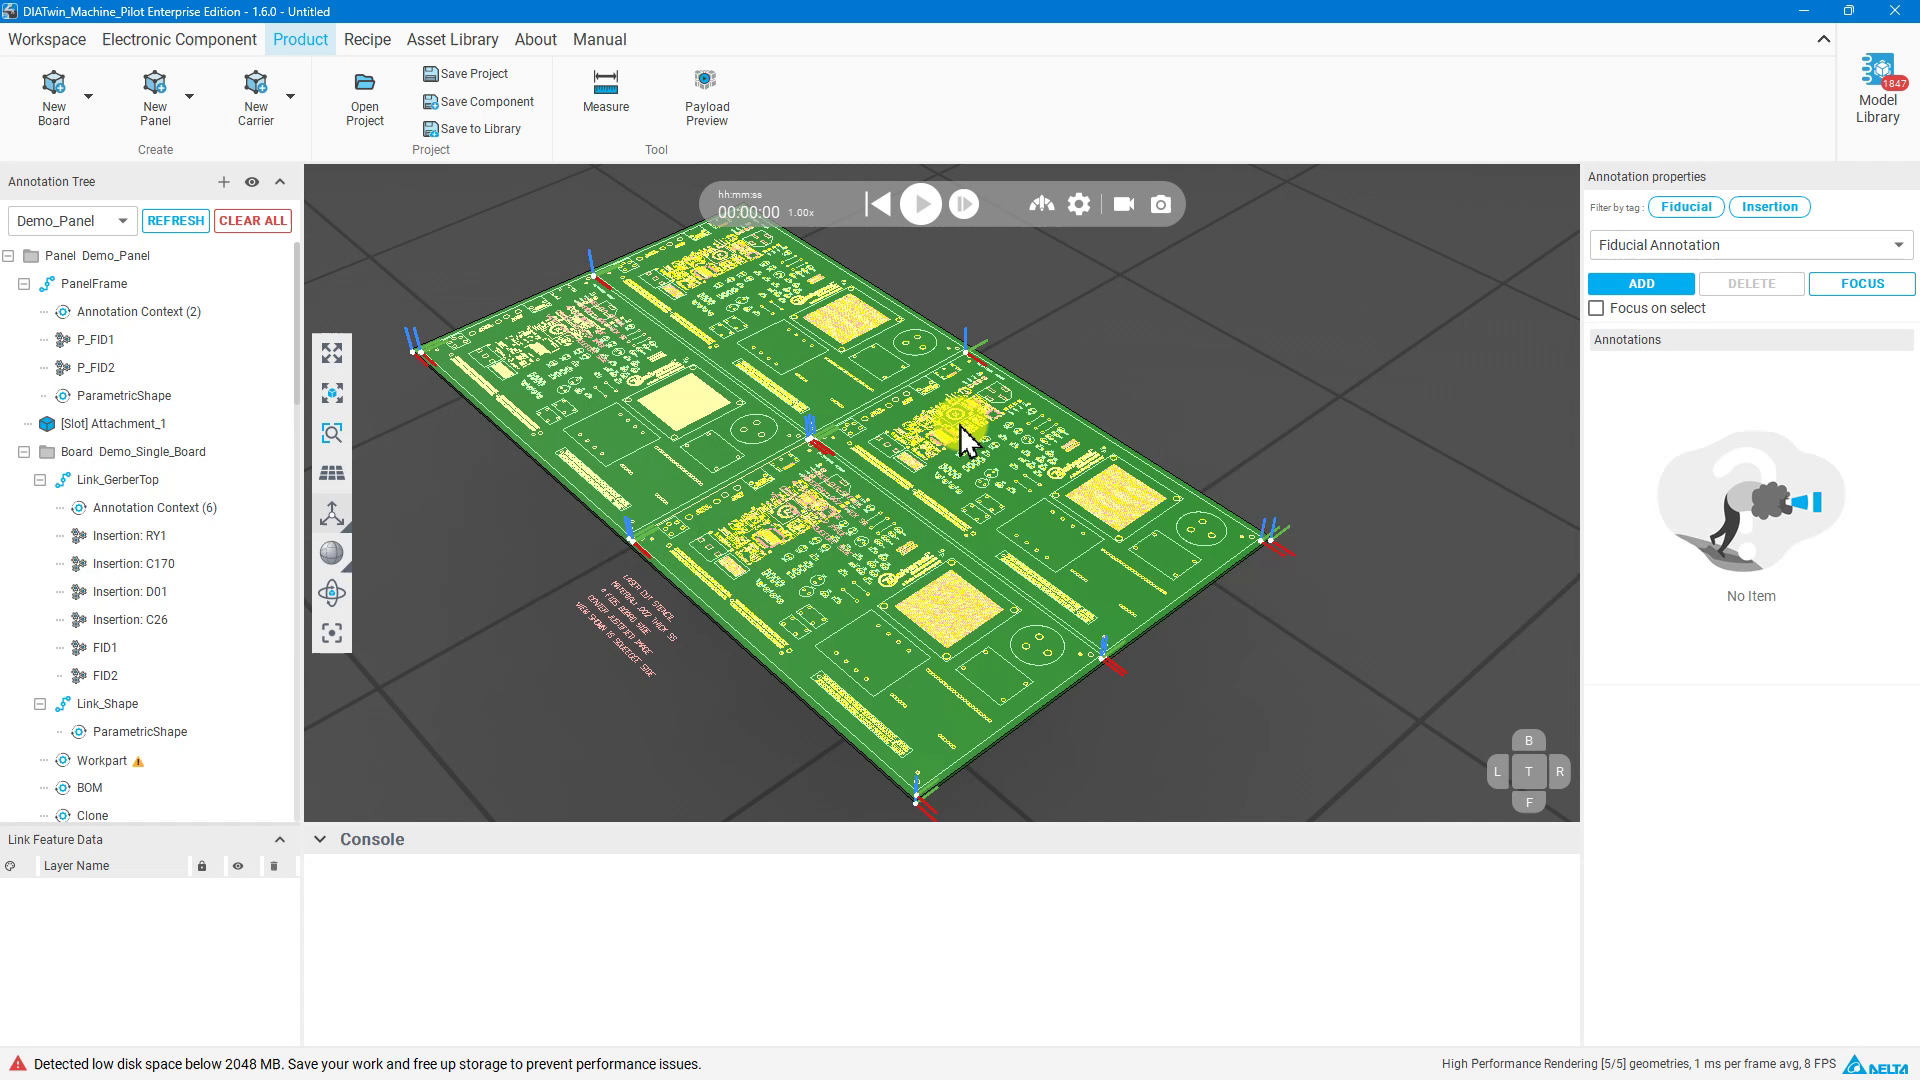
Task: Create a New Board
Action: click(54, 98)
